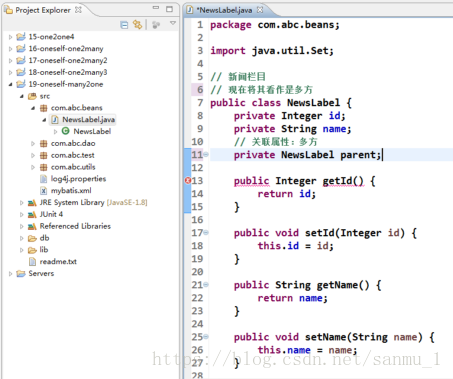This screenshot has width=453, height=379.
Task: Select the Project Explorer tab
Action: click(43, 10)
